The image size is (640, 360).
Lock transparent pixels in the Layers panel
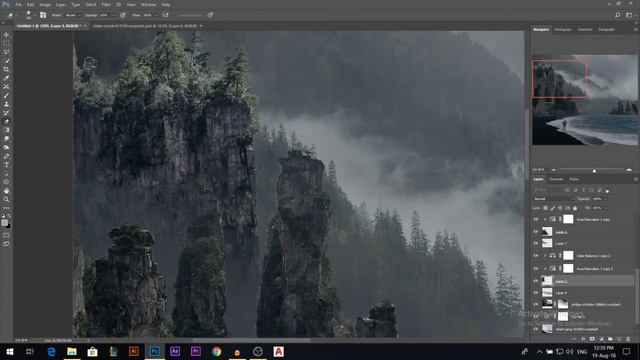[x=545, y=208]
